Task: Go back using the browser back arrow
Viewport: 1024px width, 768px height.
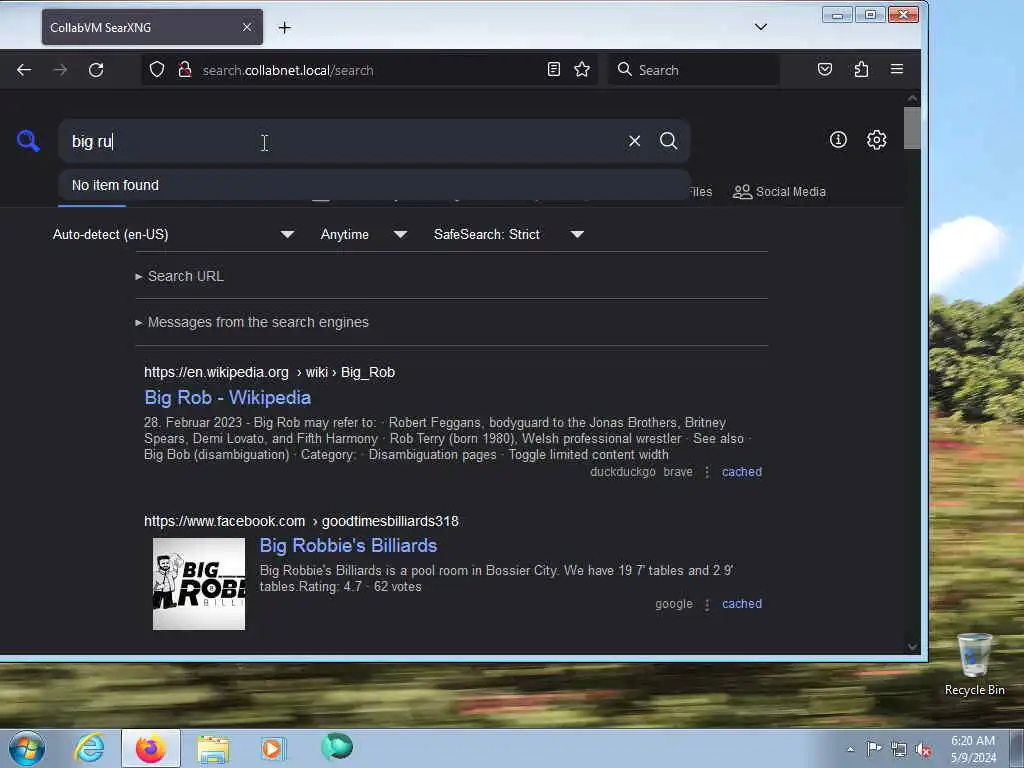Action: 24,70
